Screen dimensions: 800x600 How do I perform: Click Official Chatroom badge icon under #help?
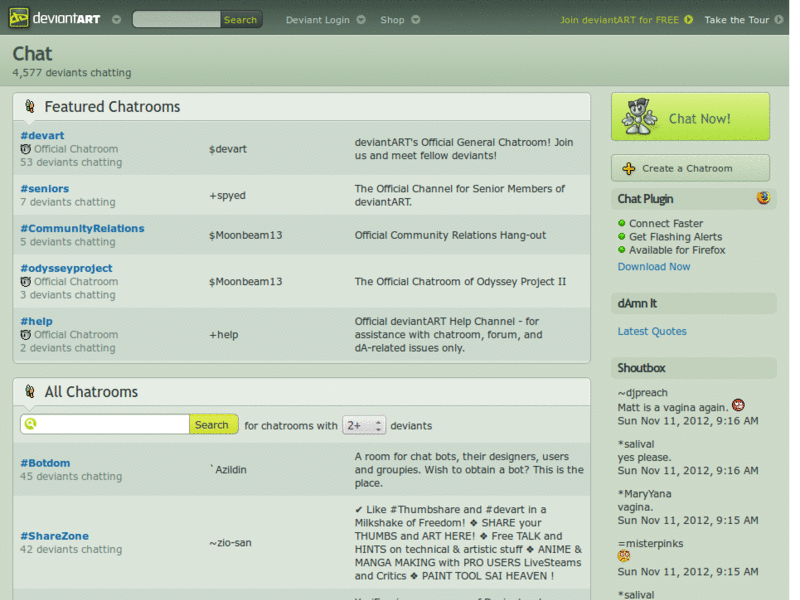pos(26,335)
